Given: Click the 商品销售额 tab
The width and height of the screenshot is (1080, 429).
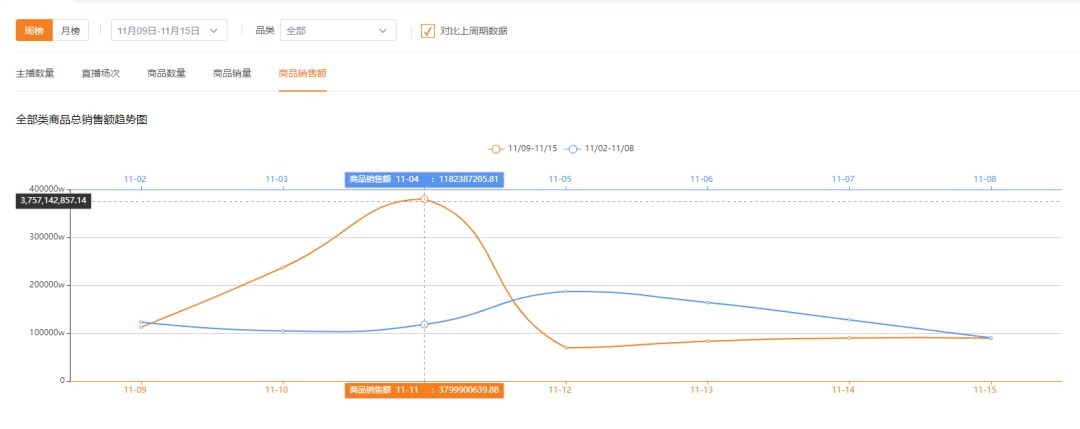Looking at the screenshot, I should [x=302, y=73].
